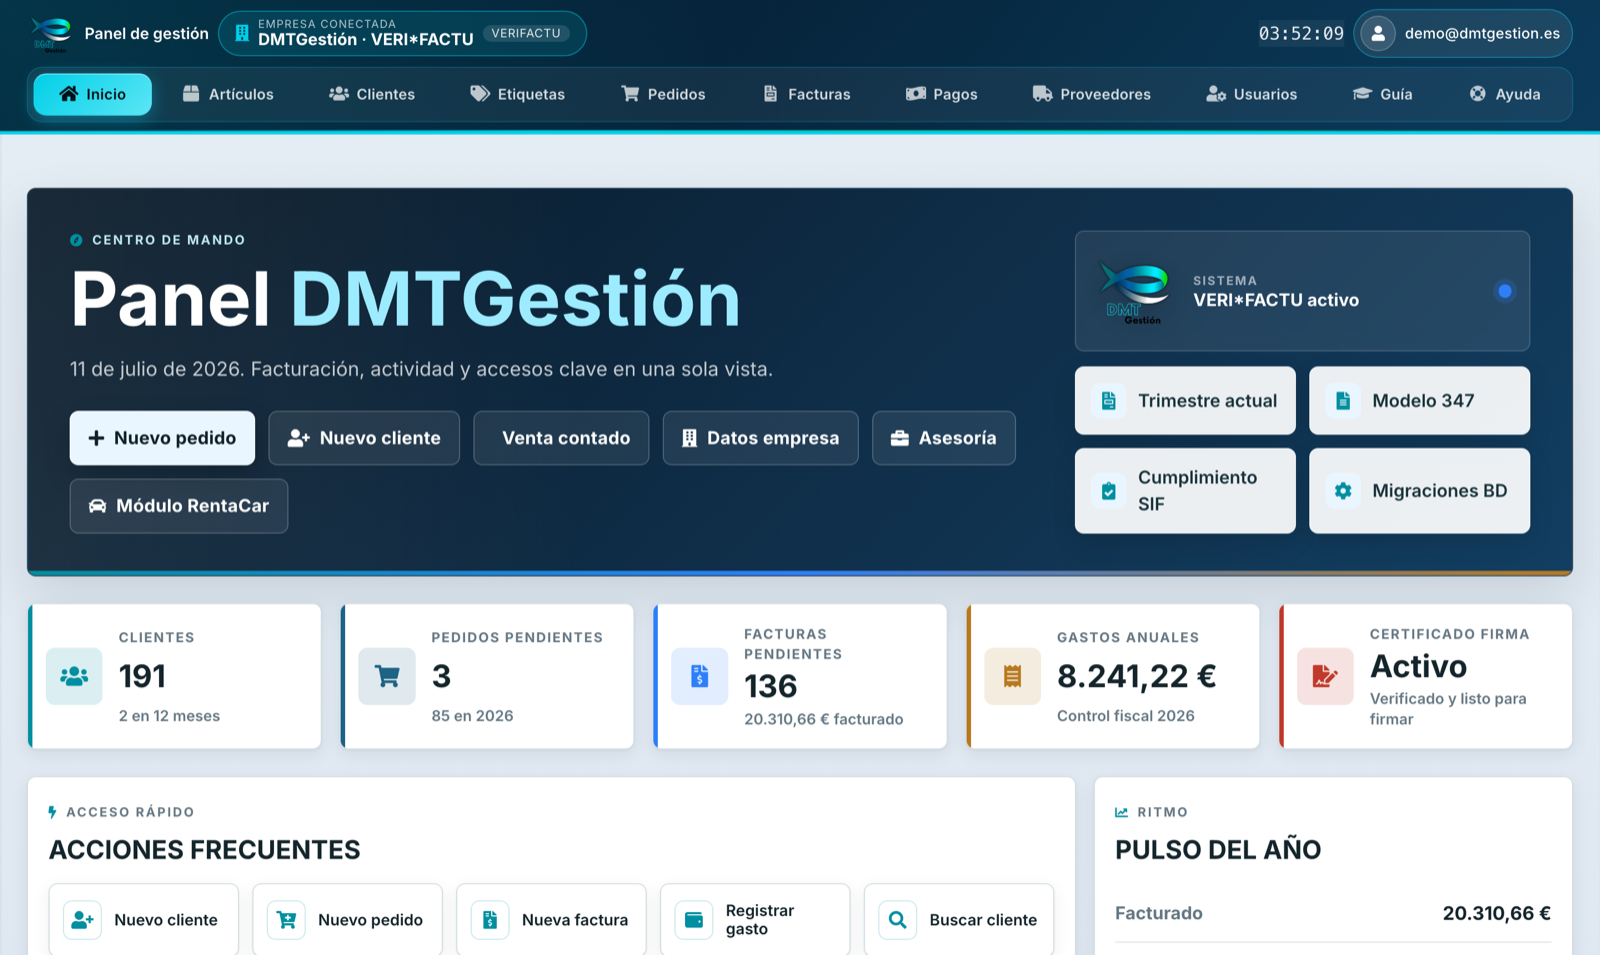The height and width of the screenshot is (955, 1600).
Task: Go to the Inicio tab
Action: tap(93, 94)
